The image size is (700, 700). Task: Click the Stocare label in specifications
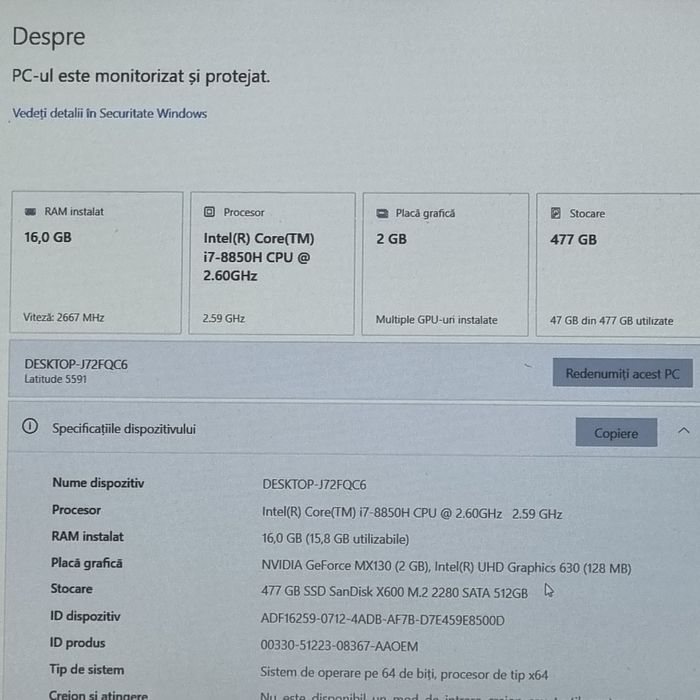click(71, 589)
